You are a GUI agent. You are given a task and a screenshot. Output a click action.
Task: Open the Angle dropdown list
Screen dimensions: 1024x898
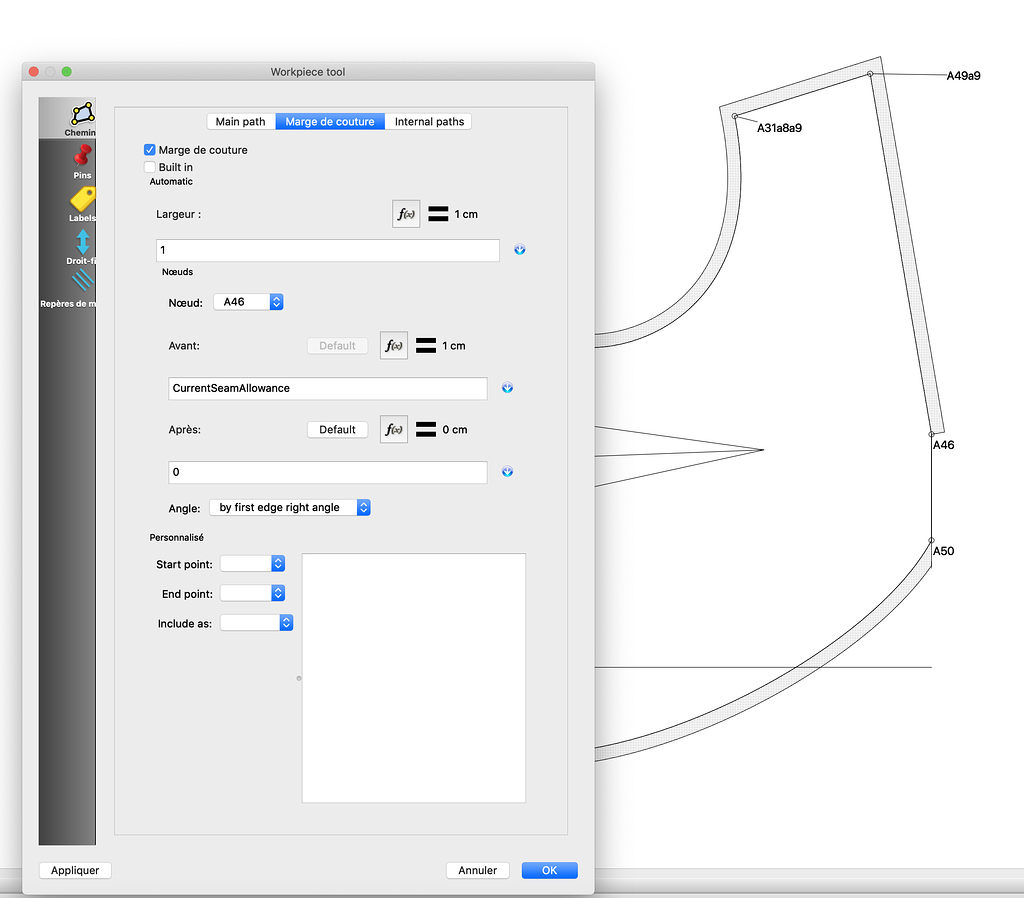pos(290,507)
